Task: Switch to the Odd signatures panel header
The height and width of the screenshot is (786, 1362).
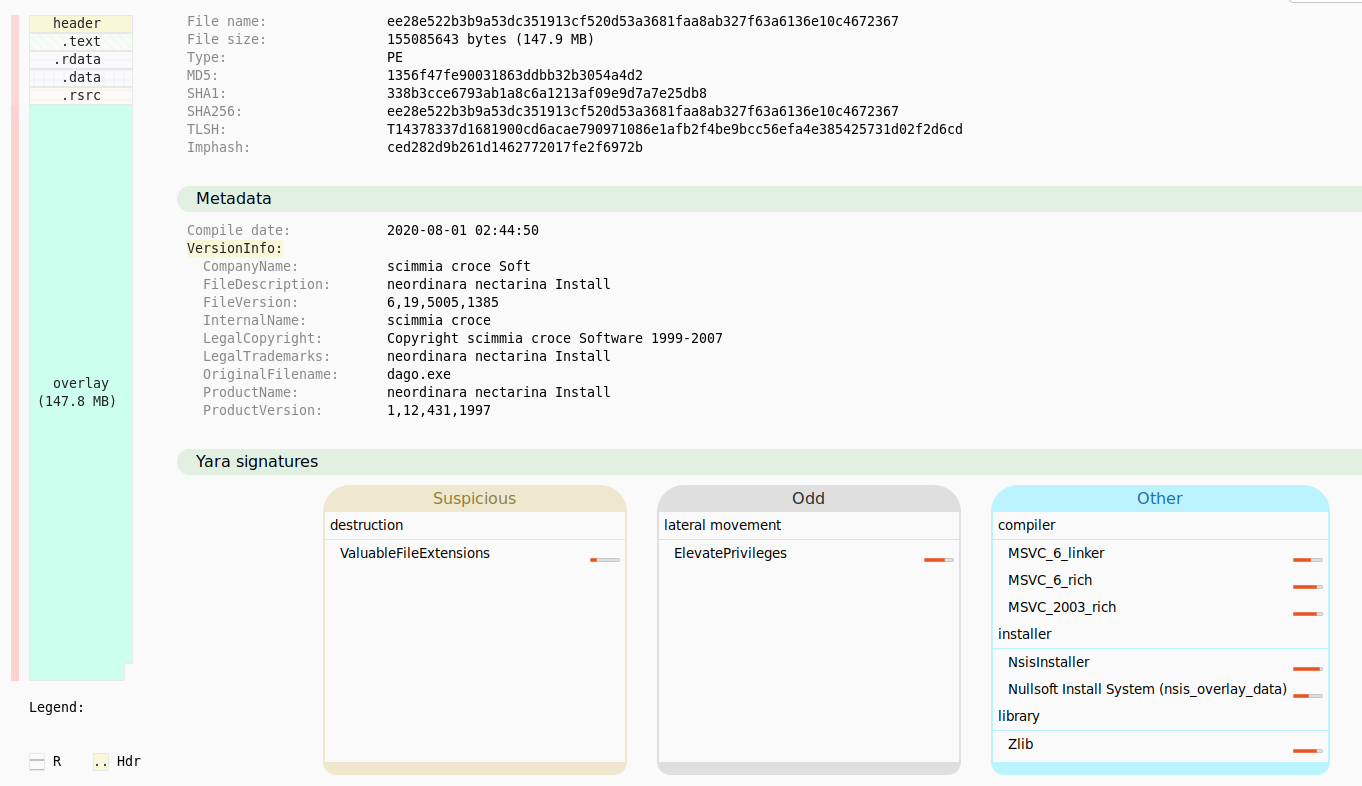Action: click(x=808, y=498)
